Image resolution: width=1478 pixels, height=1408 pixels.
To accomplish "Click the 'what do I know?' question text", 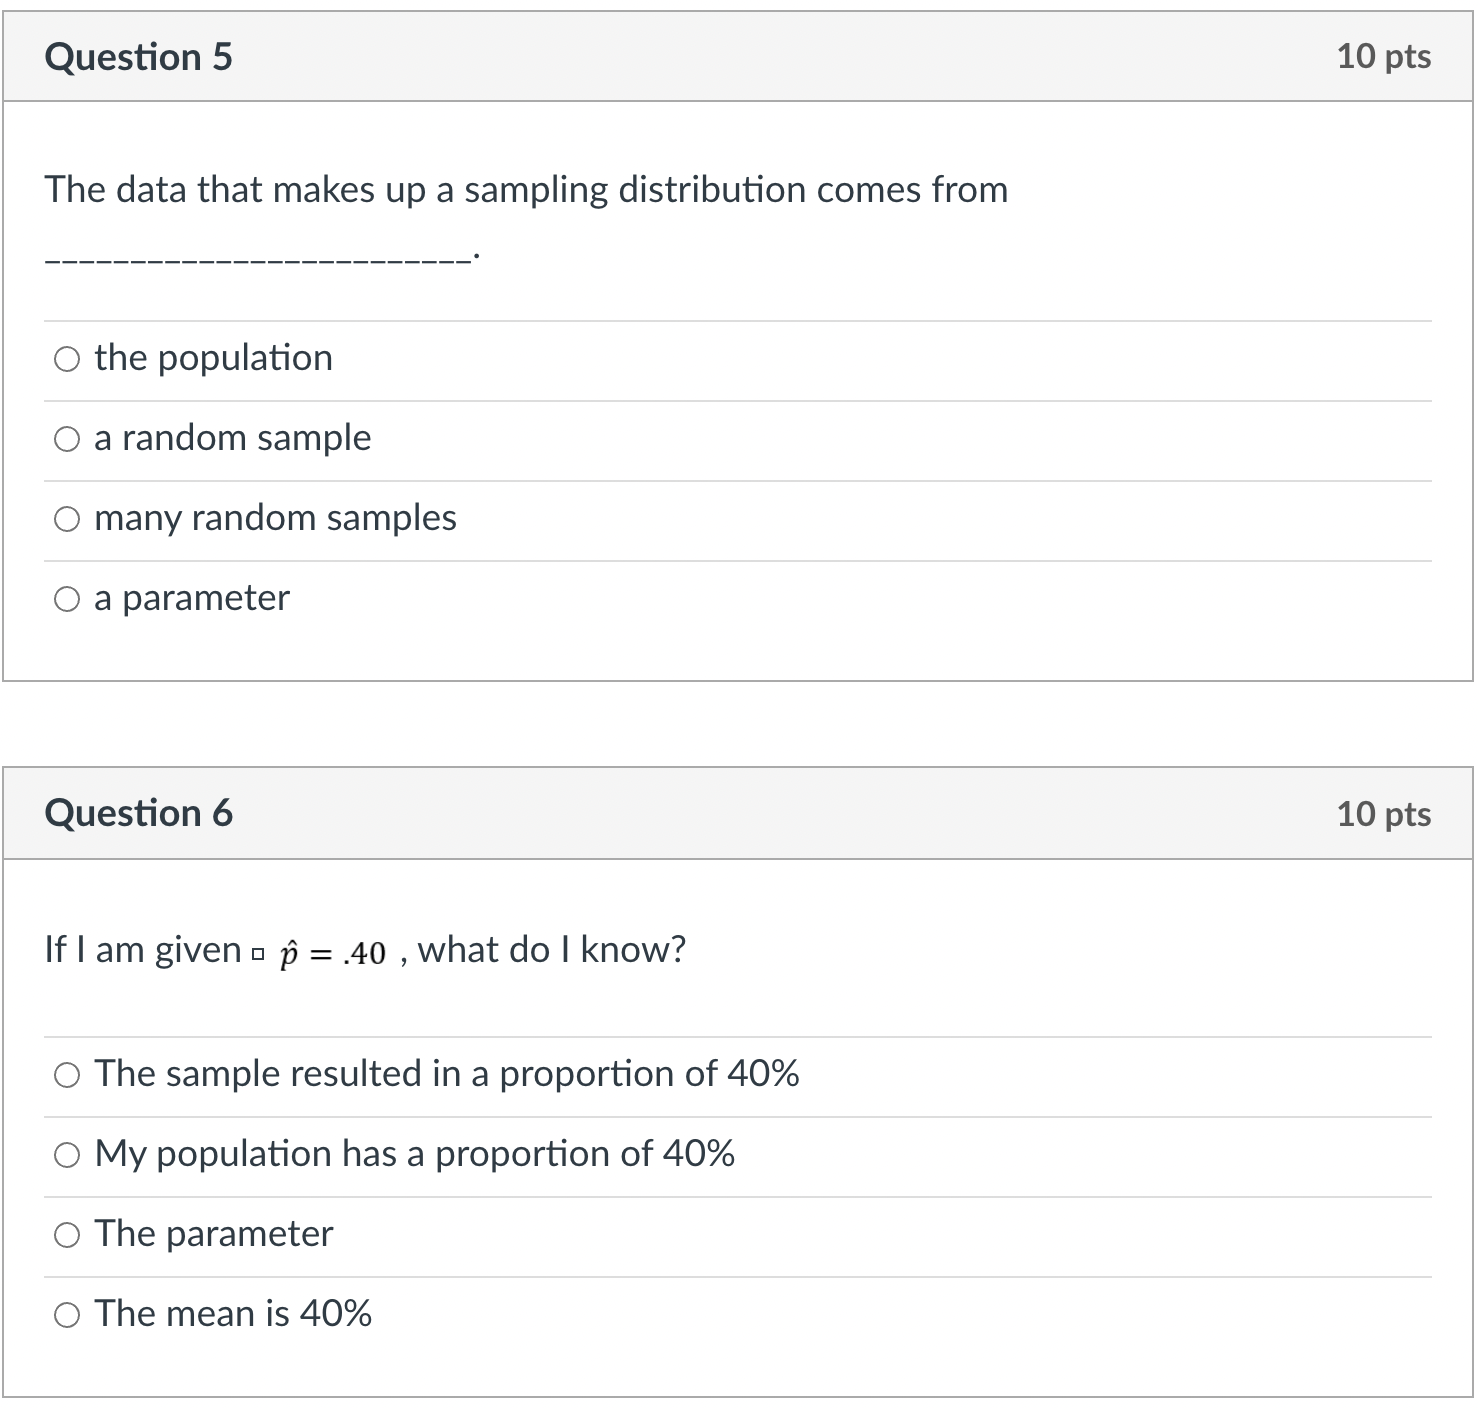I will click(552, 949).
